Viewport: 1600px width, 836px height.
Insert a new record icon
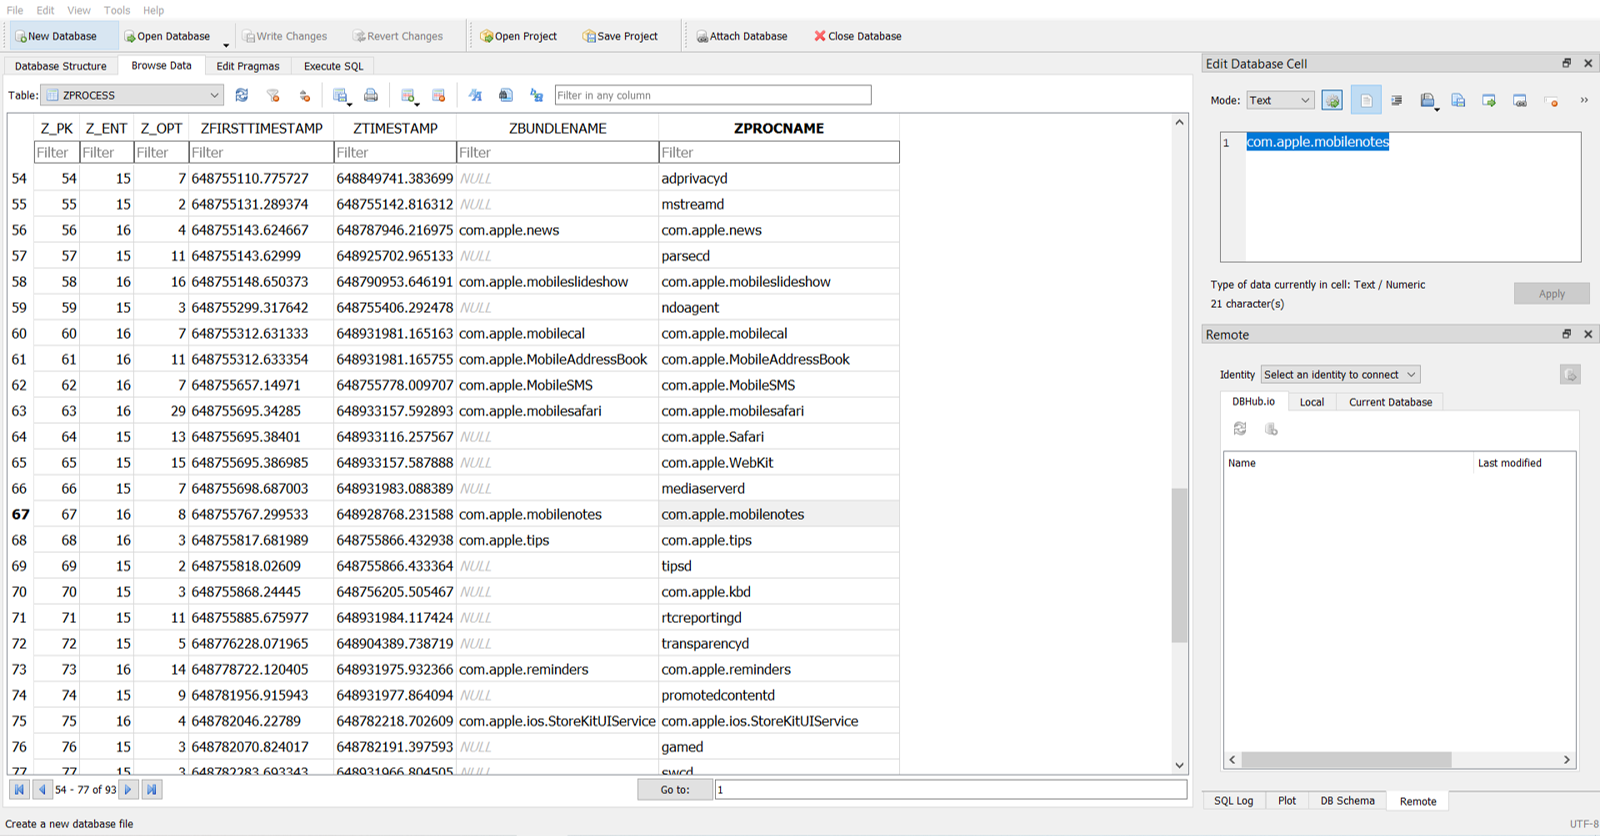click(x=408, y=95)
